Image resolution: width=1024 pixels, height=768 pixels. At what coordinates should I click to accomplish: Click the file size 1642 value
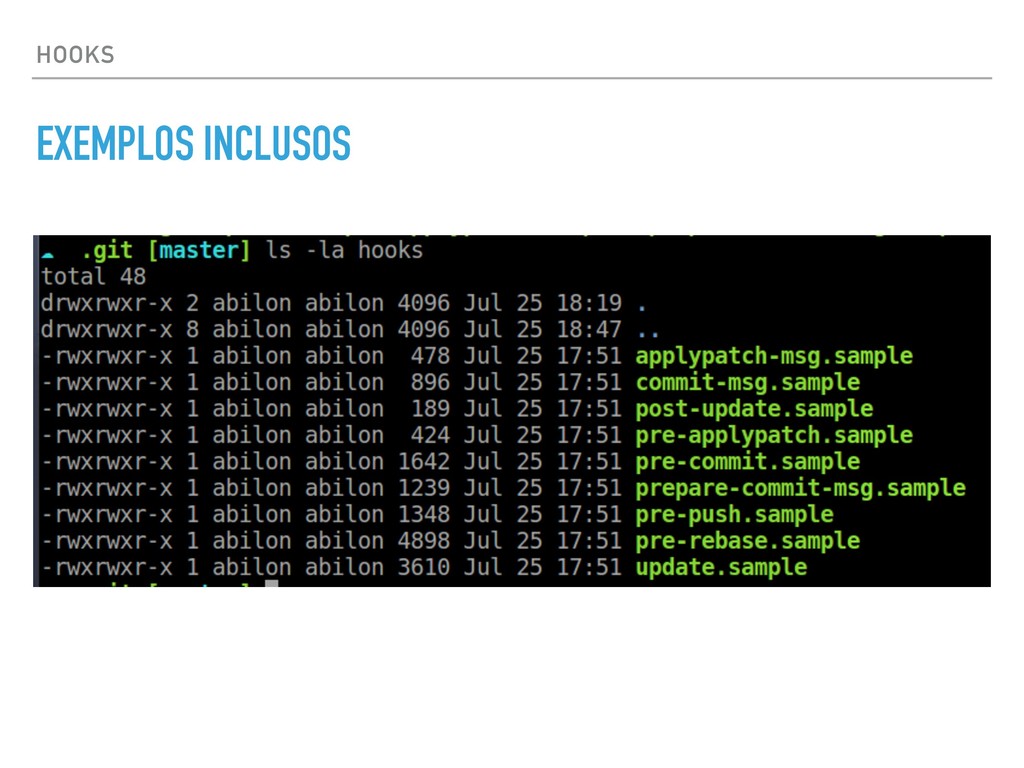click(423, 462)
